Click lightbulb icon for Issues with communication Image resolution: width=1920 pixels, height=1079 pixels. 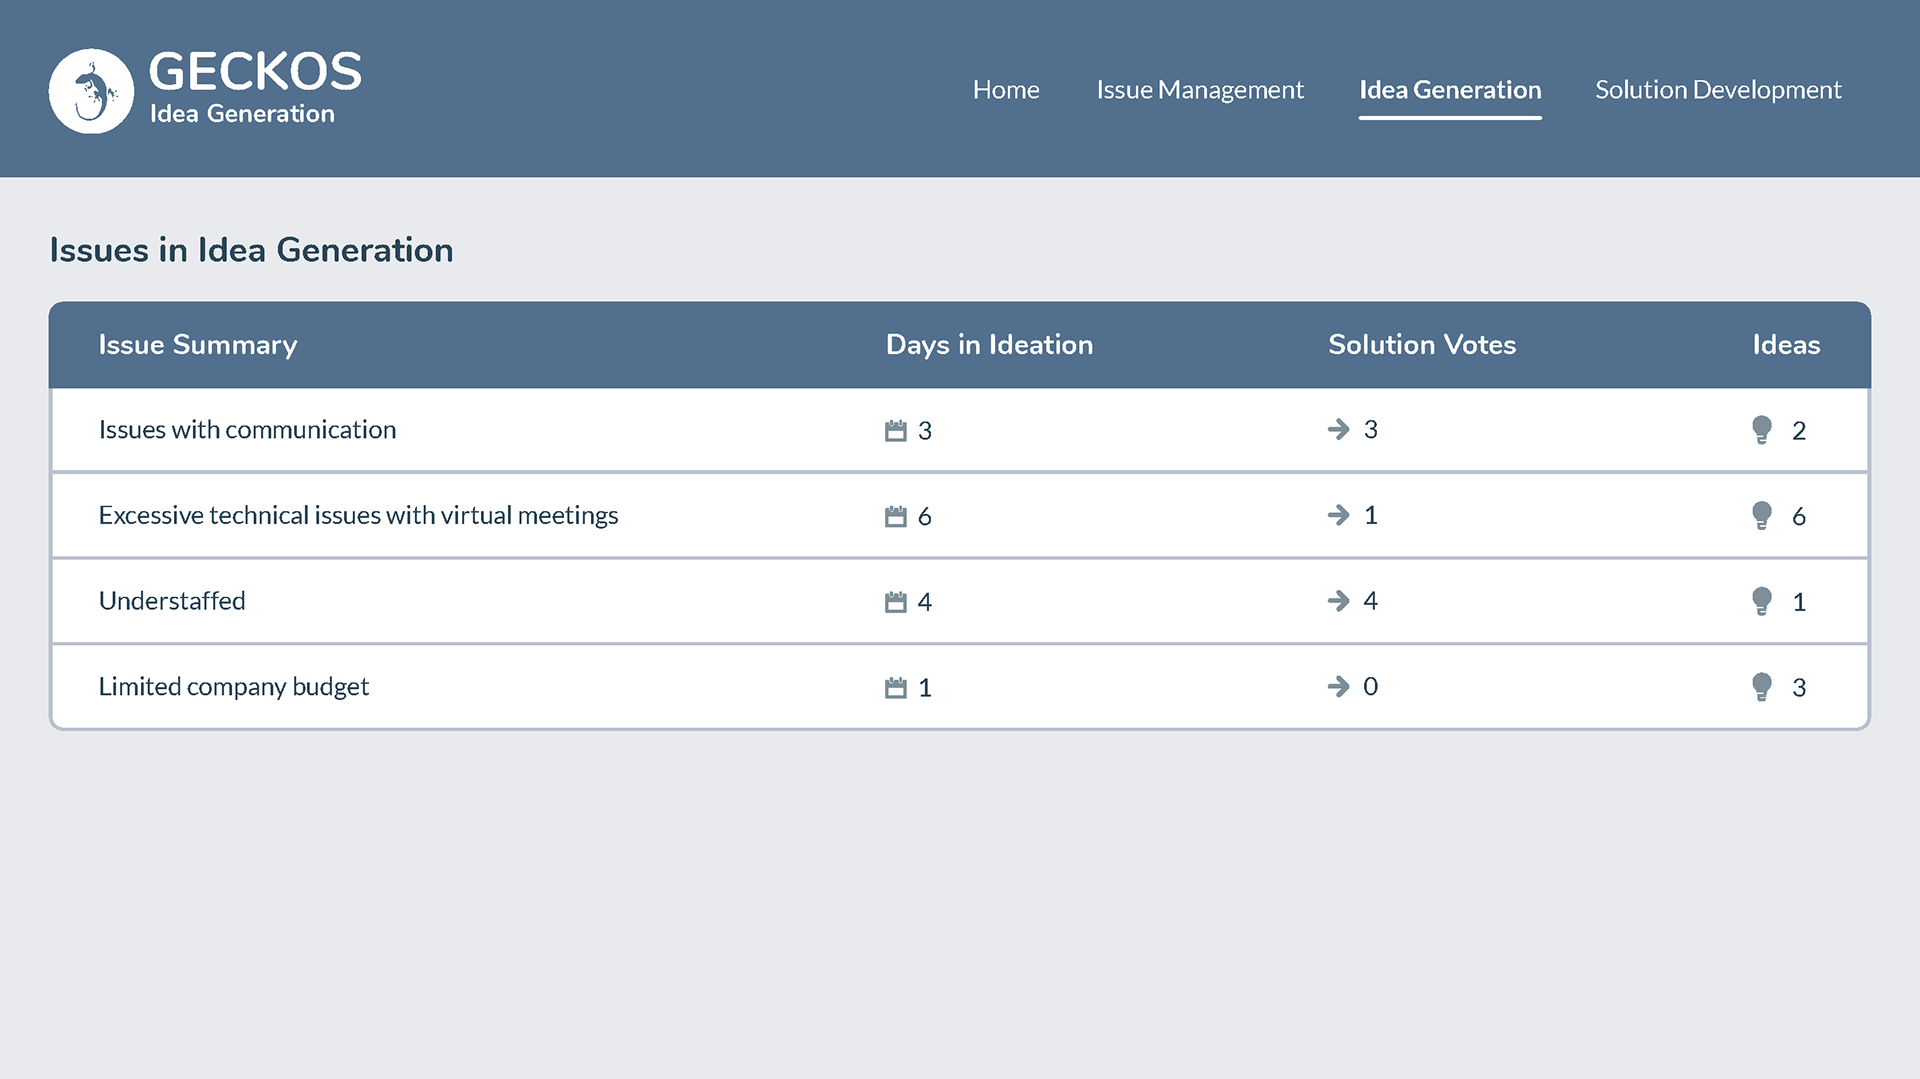coord(1762,430)
